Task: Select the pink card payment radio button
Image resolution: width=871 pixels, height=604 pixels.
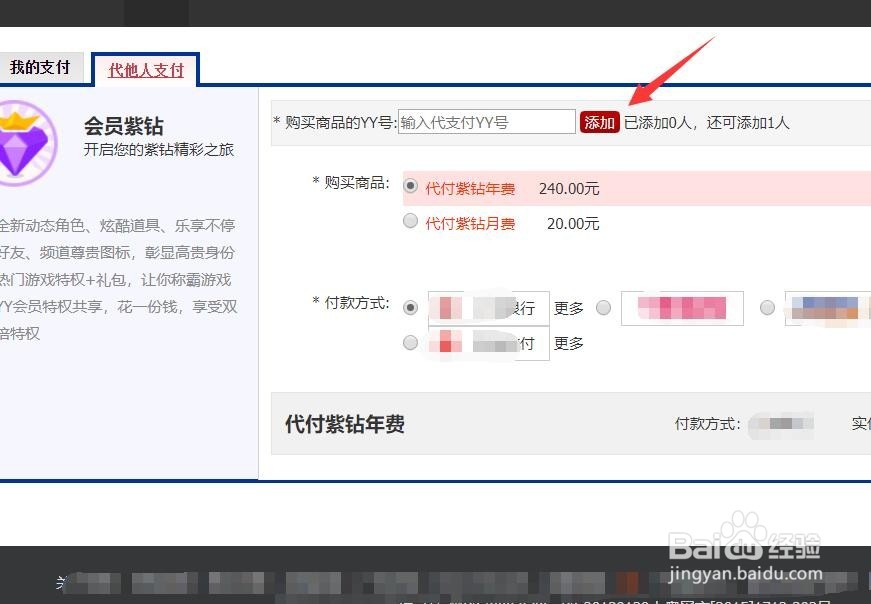Action: pos(604,308)
